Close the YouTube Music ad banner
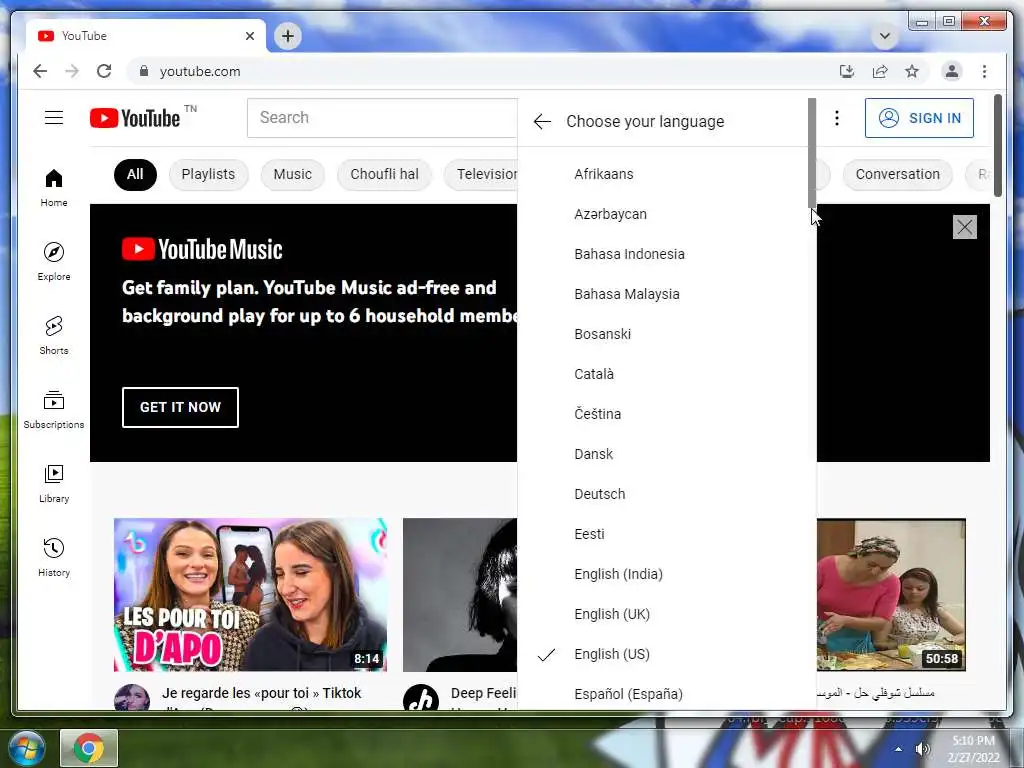This screenshot has height=768, width=1024. click(x=965, y=227)
